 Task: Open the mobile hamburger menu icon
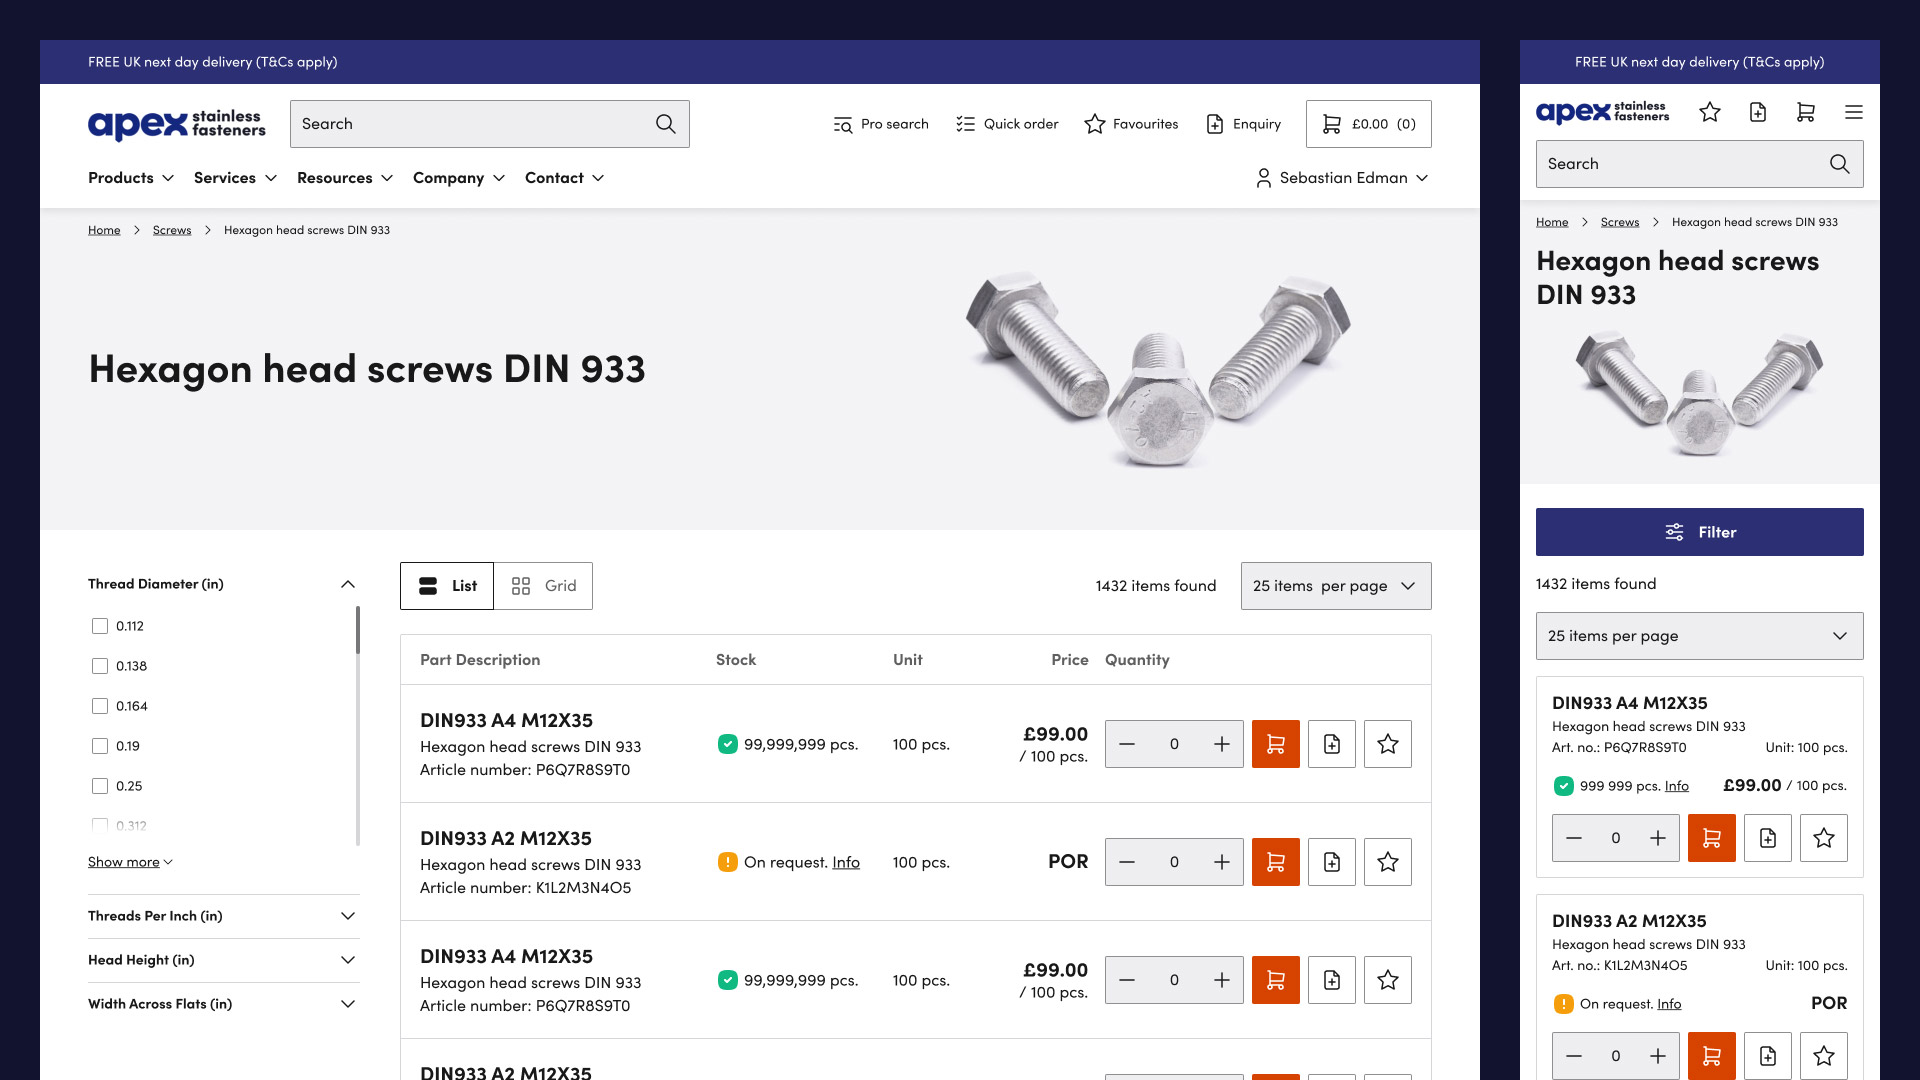click(1853, 112)
